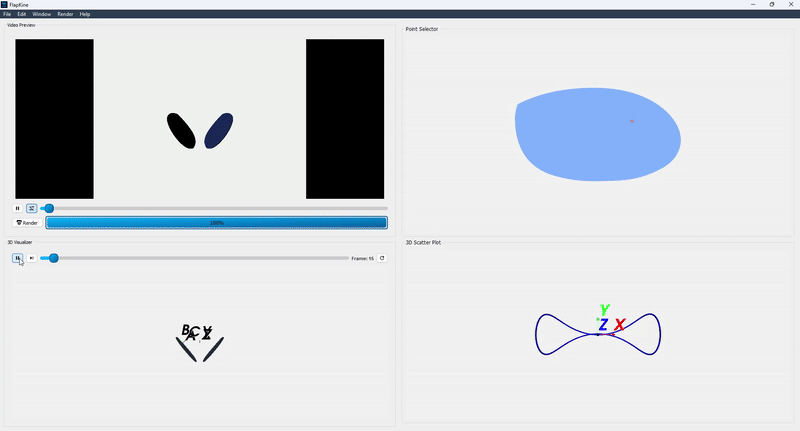This screenshot has width=800, height=431.
Task: Open the Help menu
Action: (85, 14)
